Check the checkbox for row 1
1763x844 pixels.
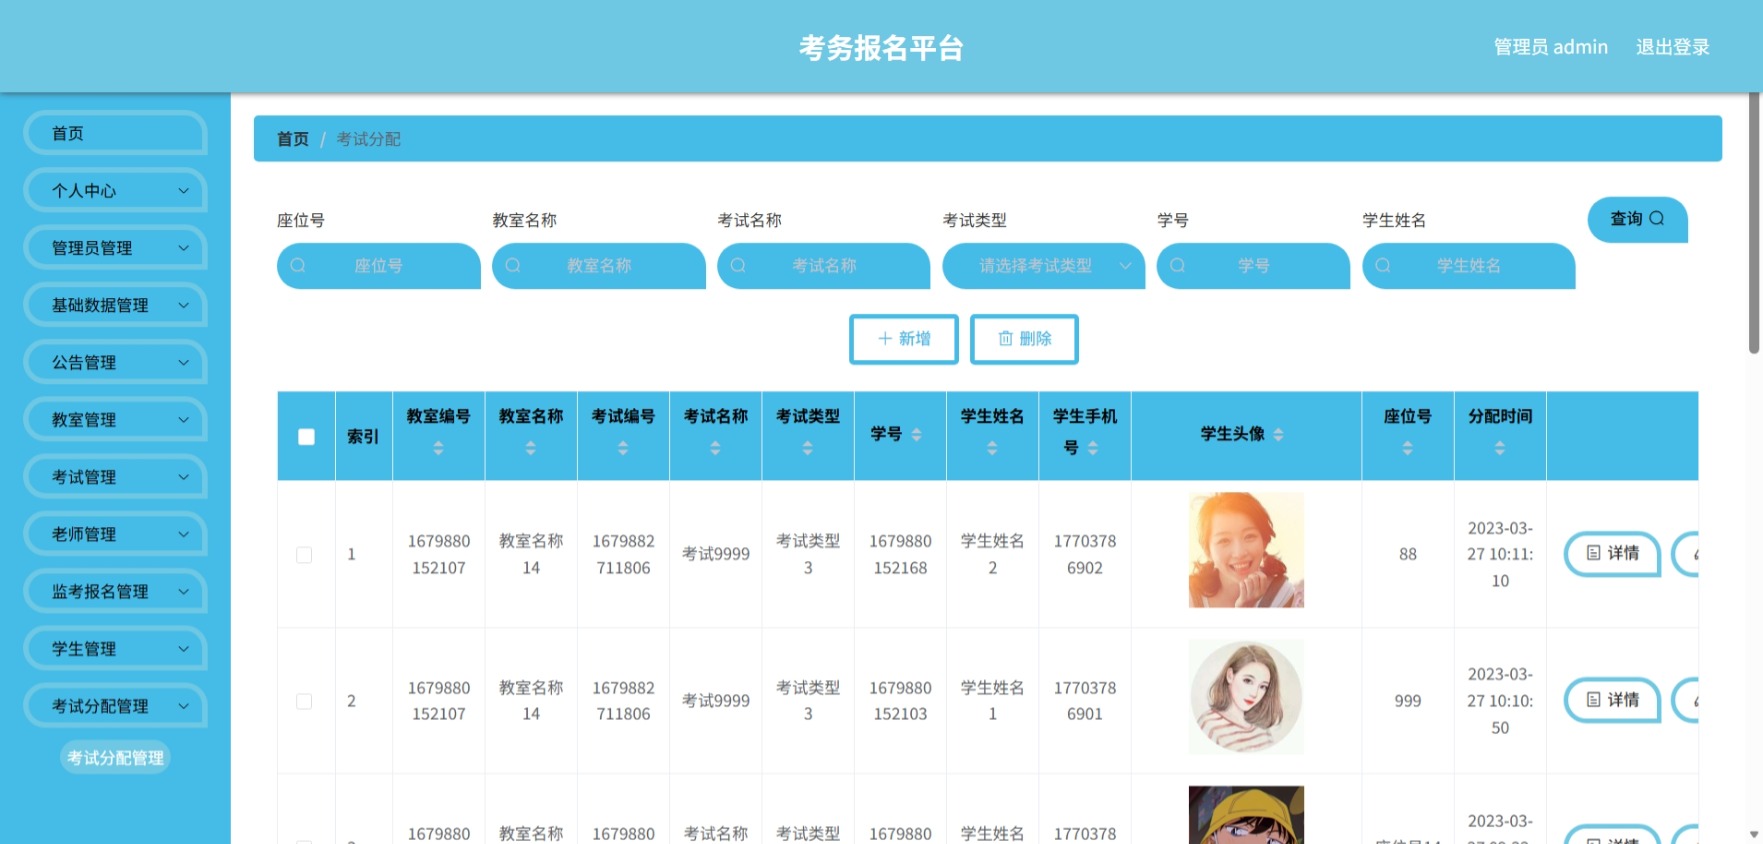pyautogui.click(x=304, y=555)
